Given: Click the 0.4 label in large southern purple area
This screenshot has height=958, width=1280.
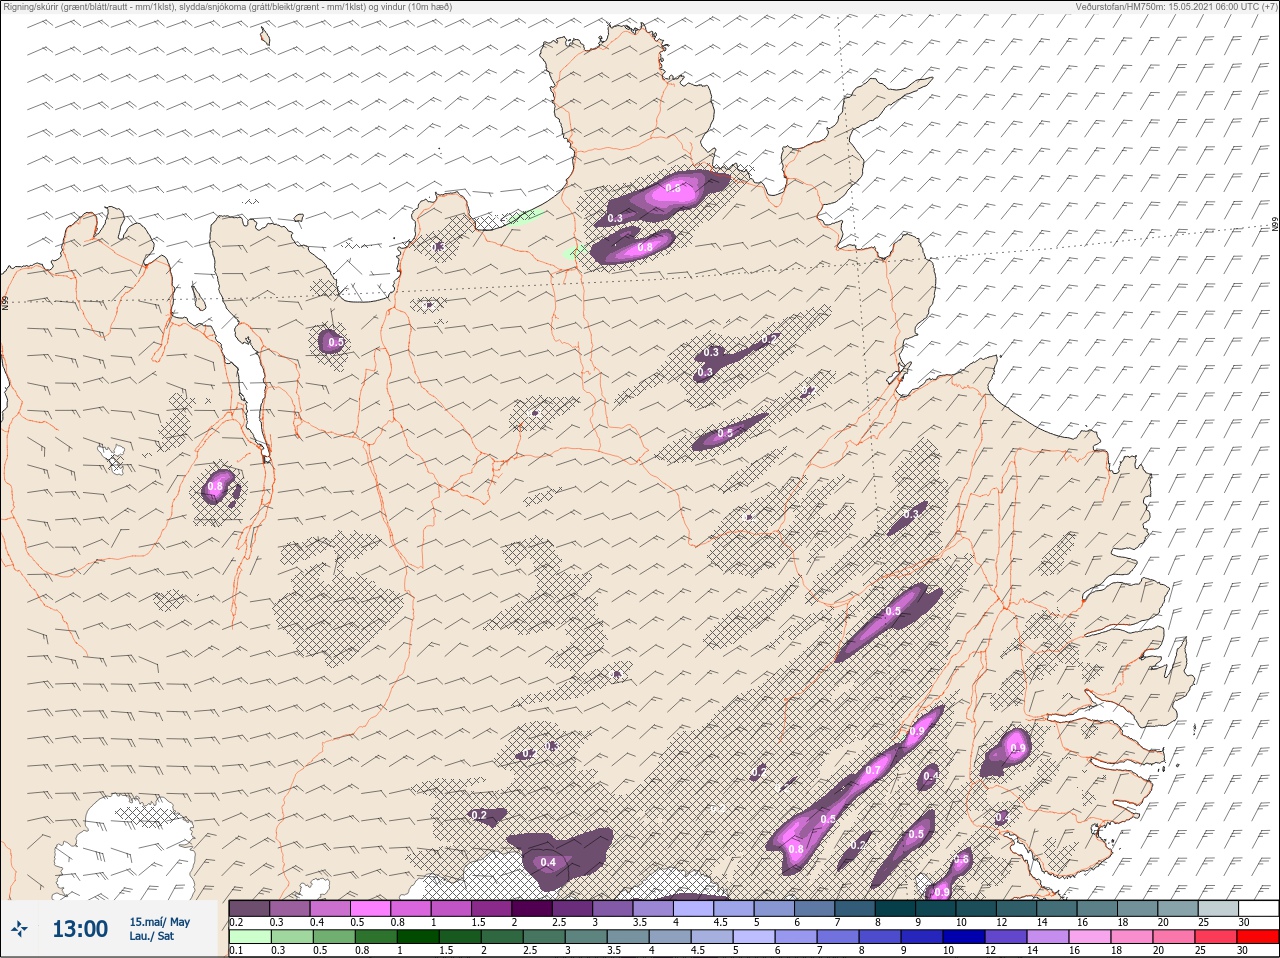Looking at the screenshot, I should pos(548,862).
